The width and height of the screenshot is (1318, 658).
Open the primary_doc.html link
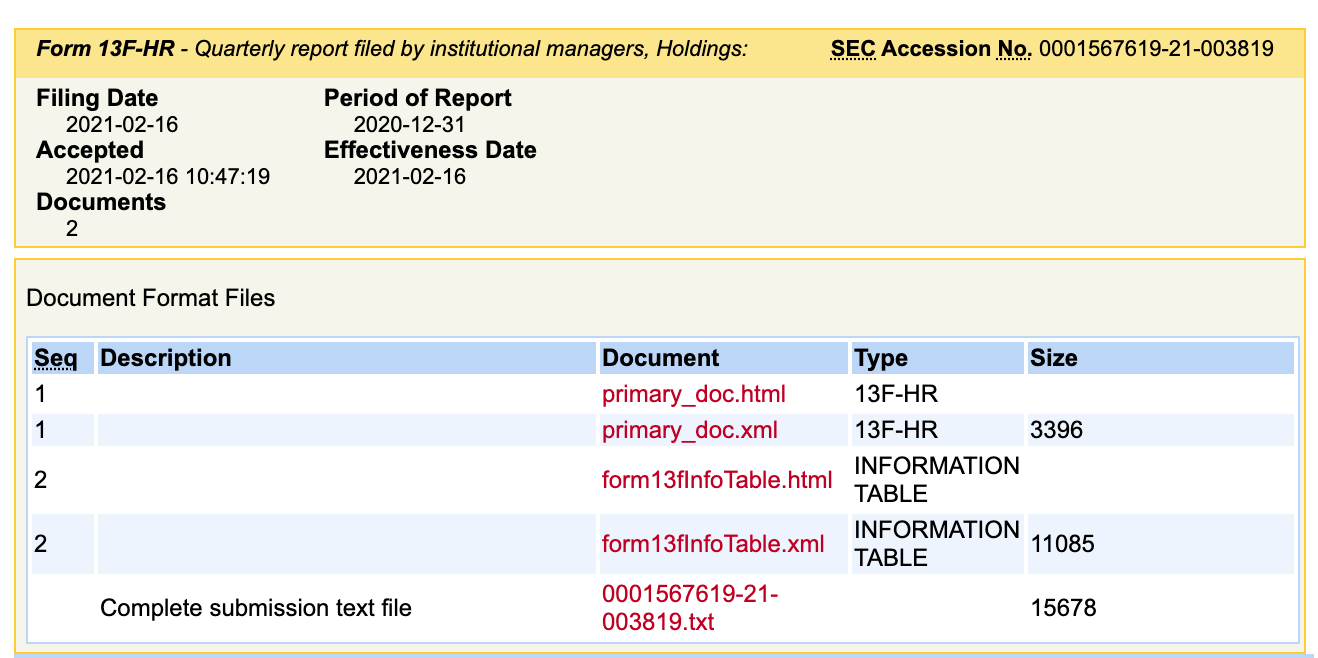point(693,394)
